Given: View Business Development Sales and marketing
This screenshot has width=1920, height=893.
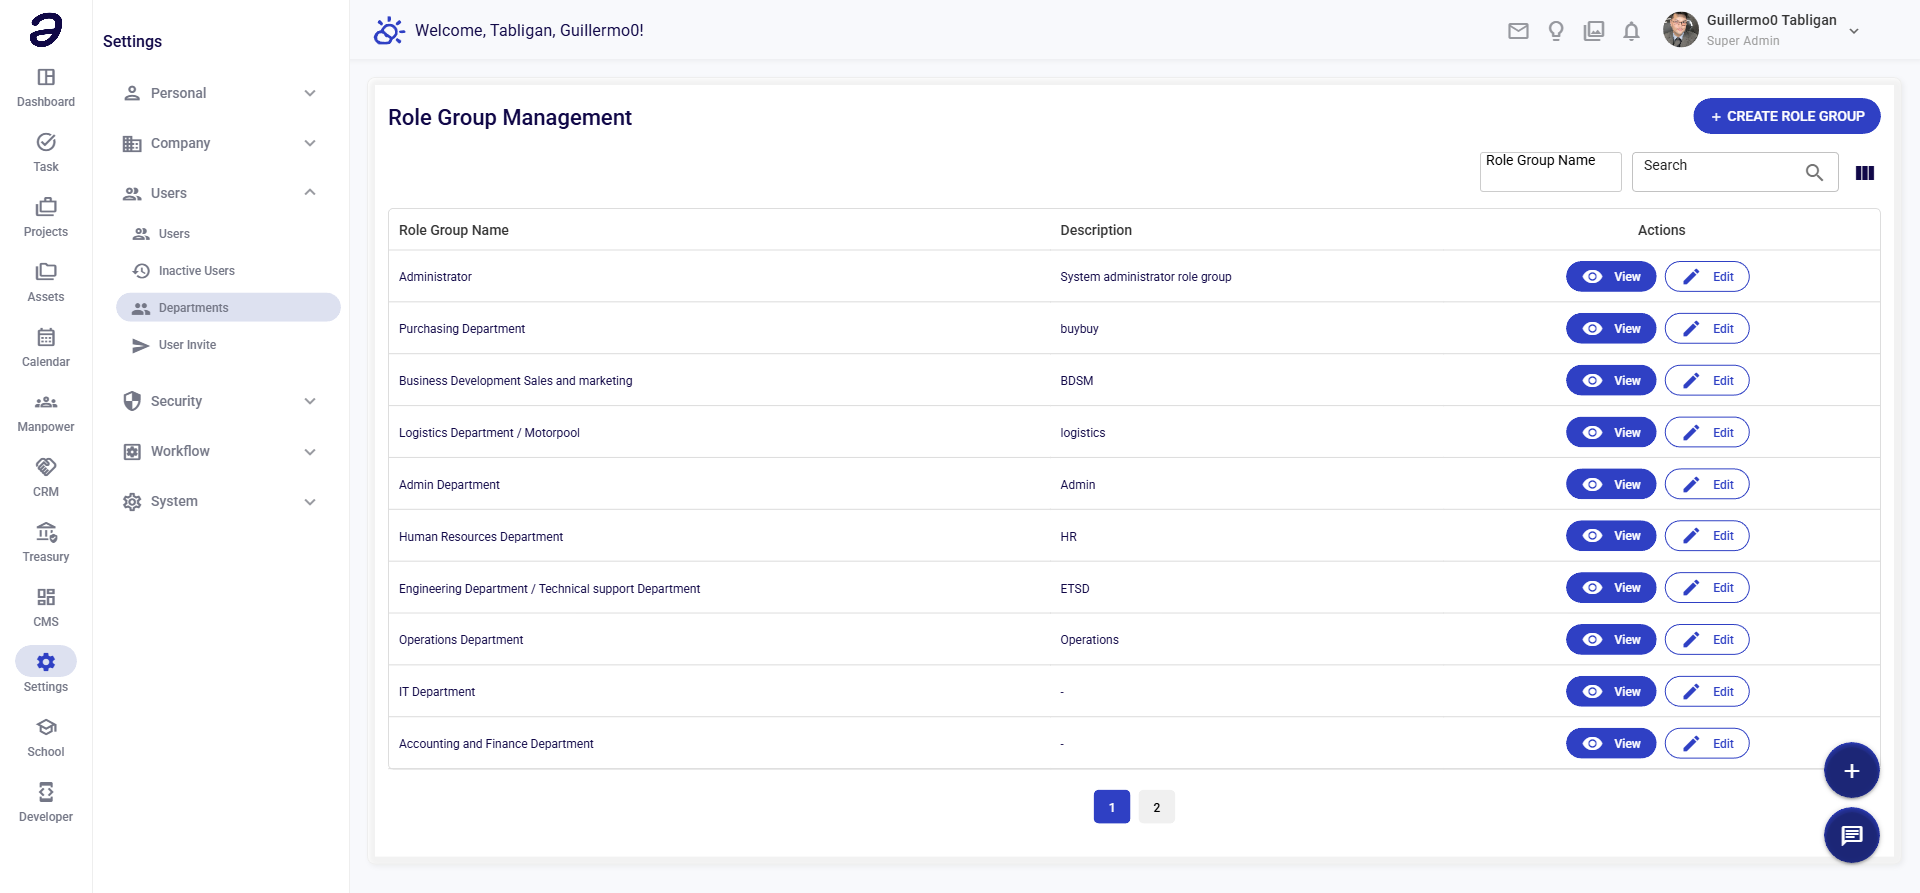Looking at the screenshot, I should 1611,381.
